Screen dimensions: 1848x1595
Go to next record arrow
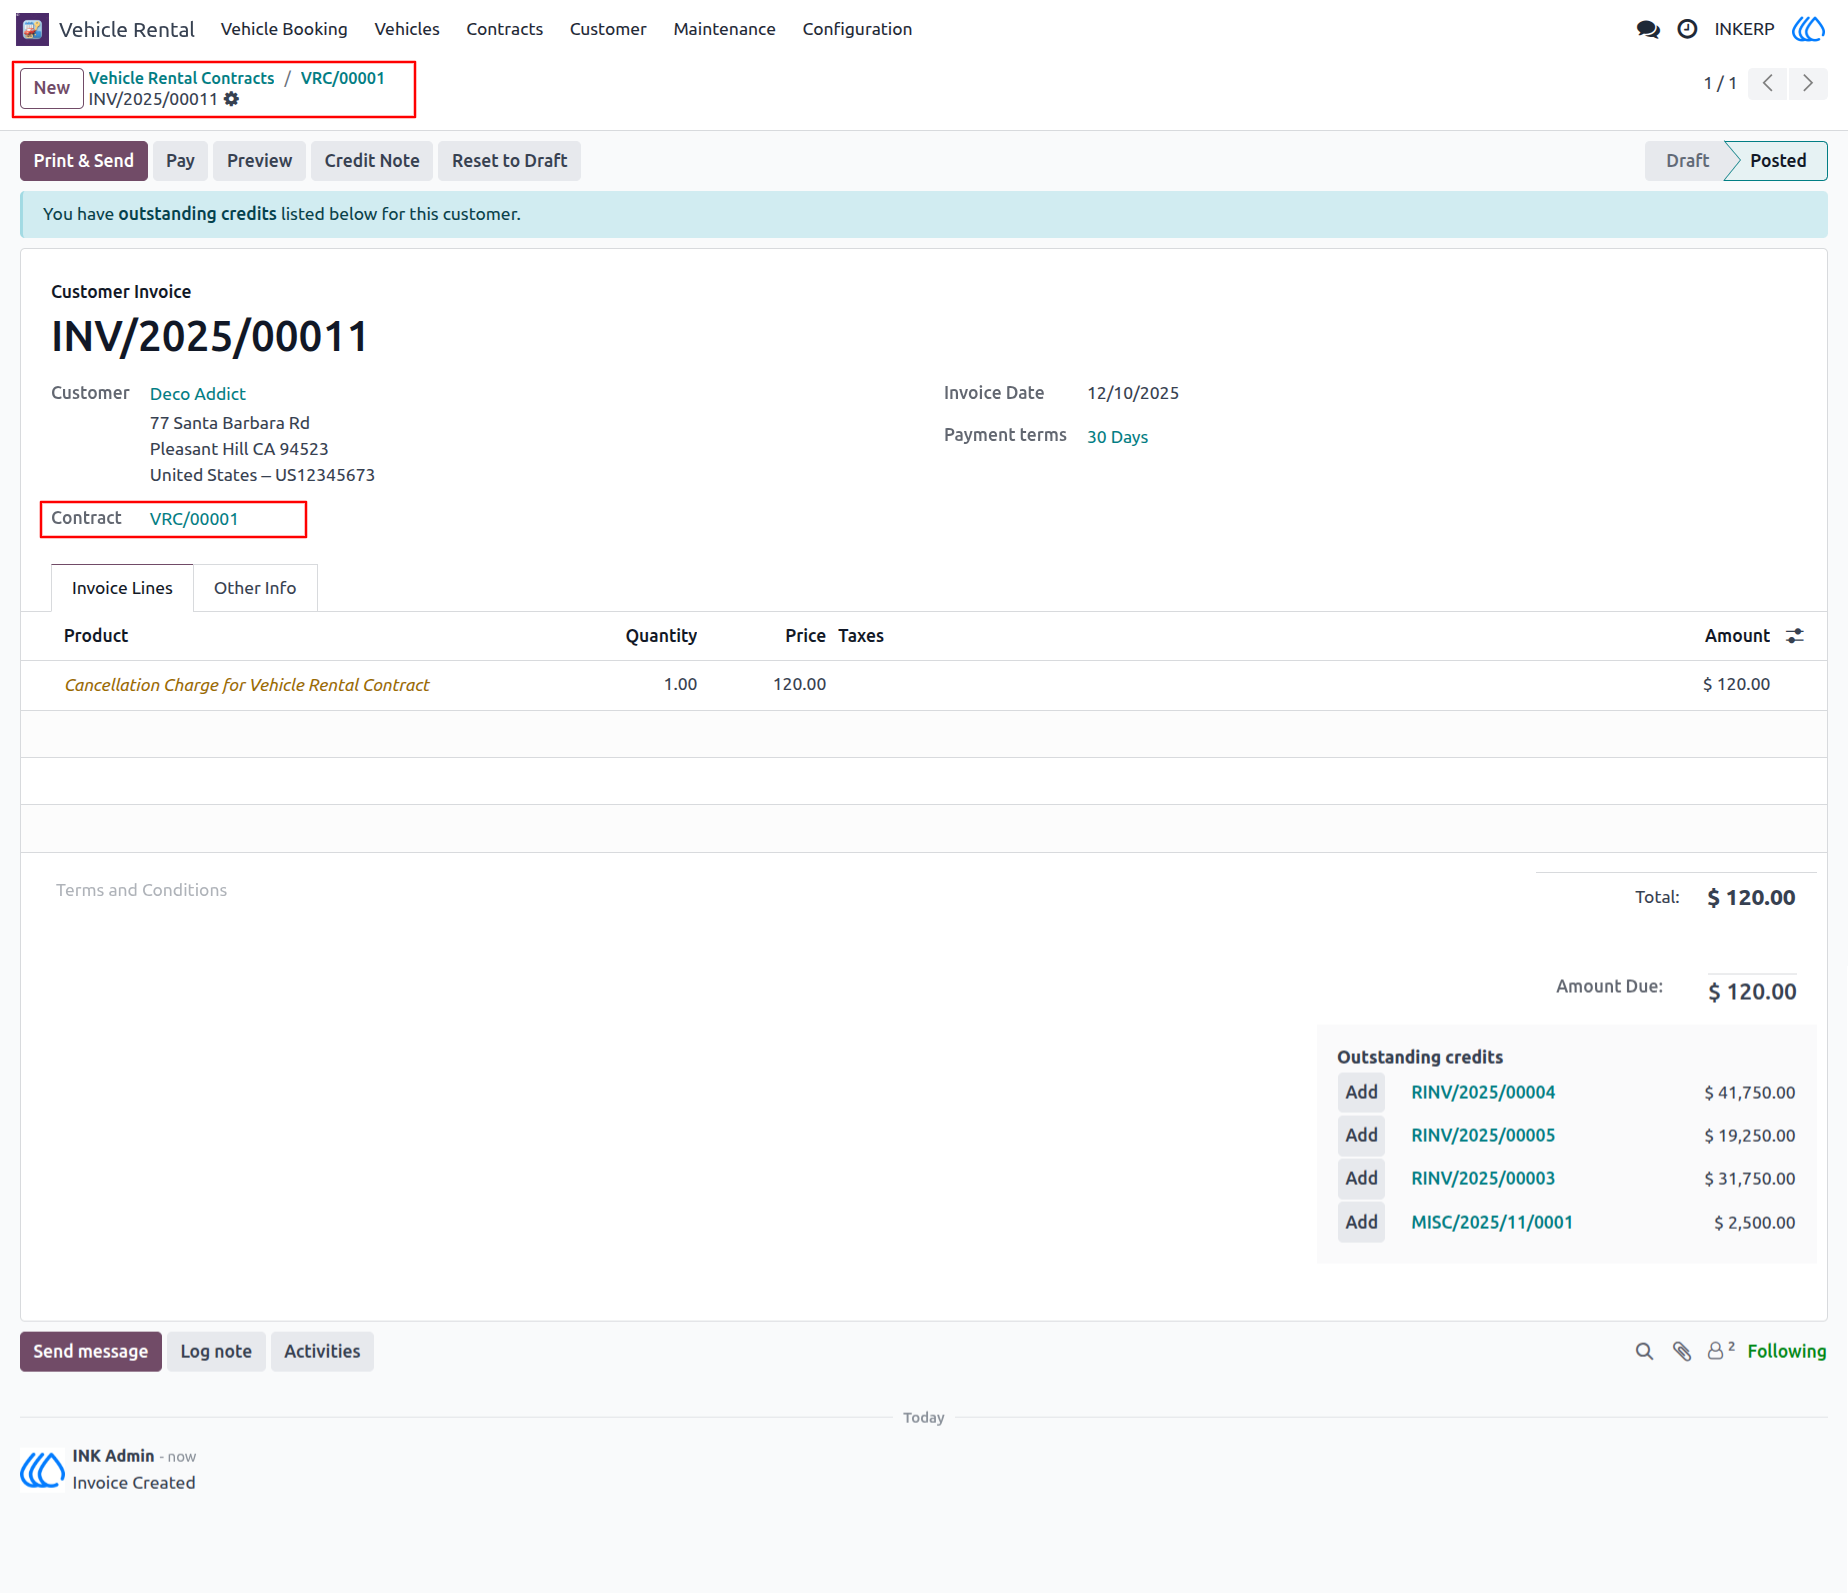coord(1808,83)
